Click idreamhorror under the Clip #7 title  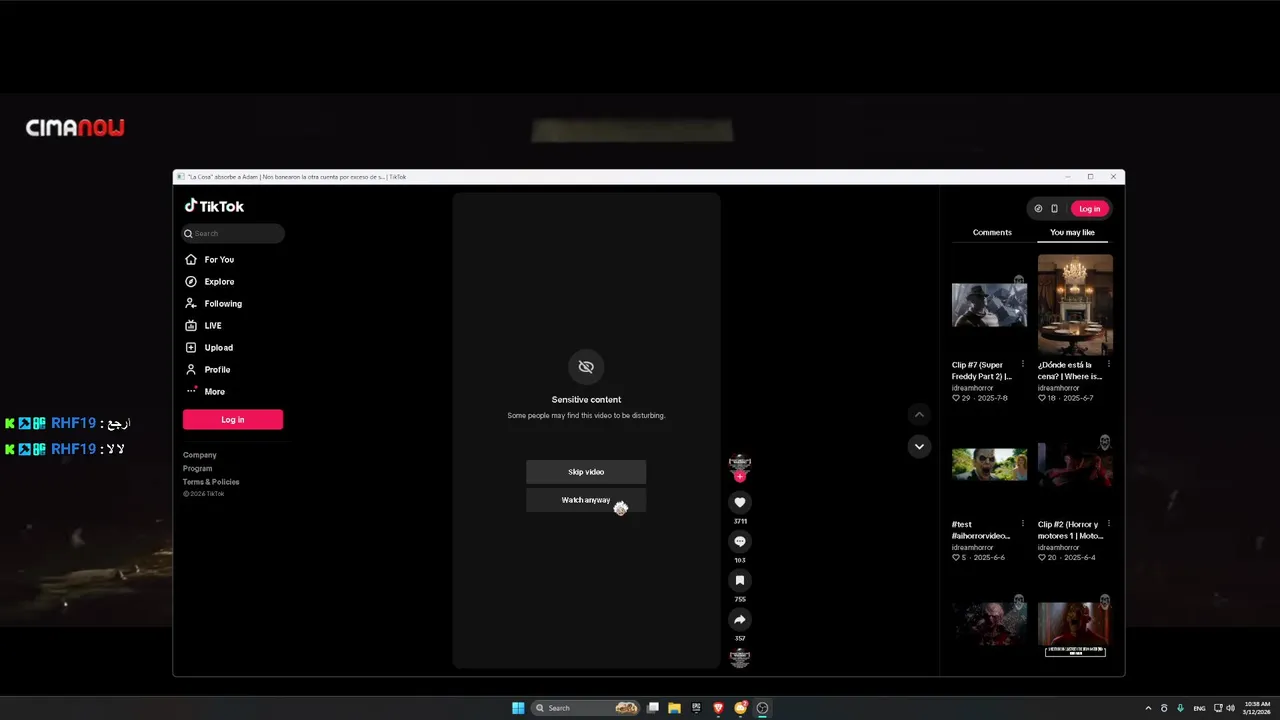coord(973,388)
